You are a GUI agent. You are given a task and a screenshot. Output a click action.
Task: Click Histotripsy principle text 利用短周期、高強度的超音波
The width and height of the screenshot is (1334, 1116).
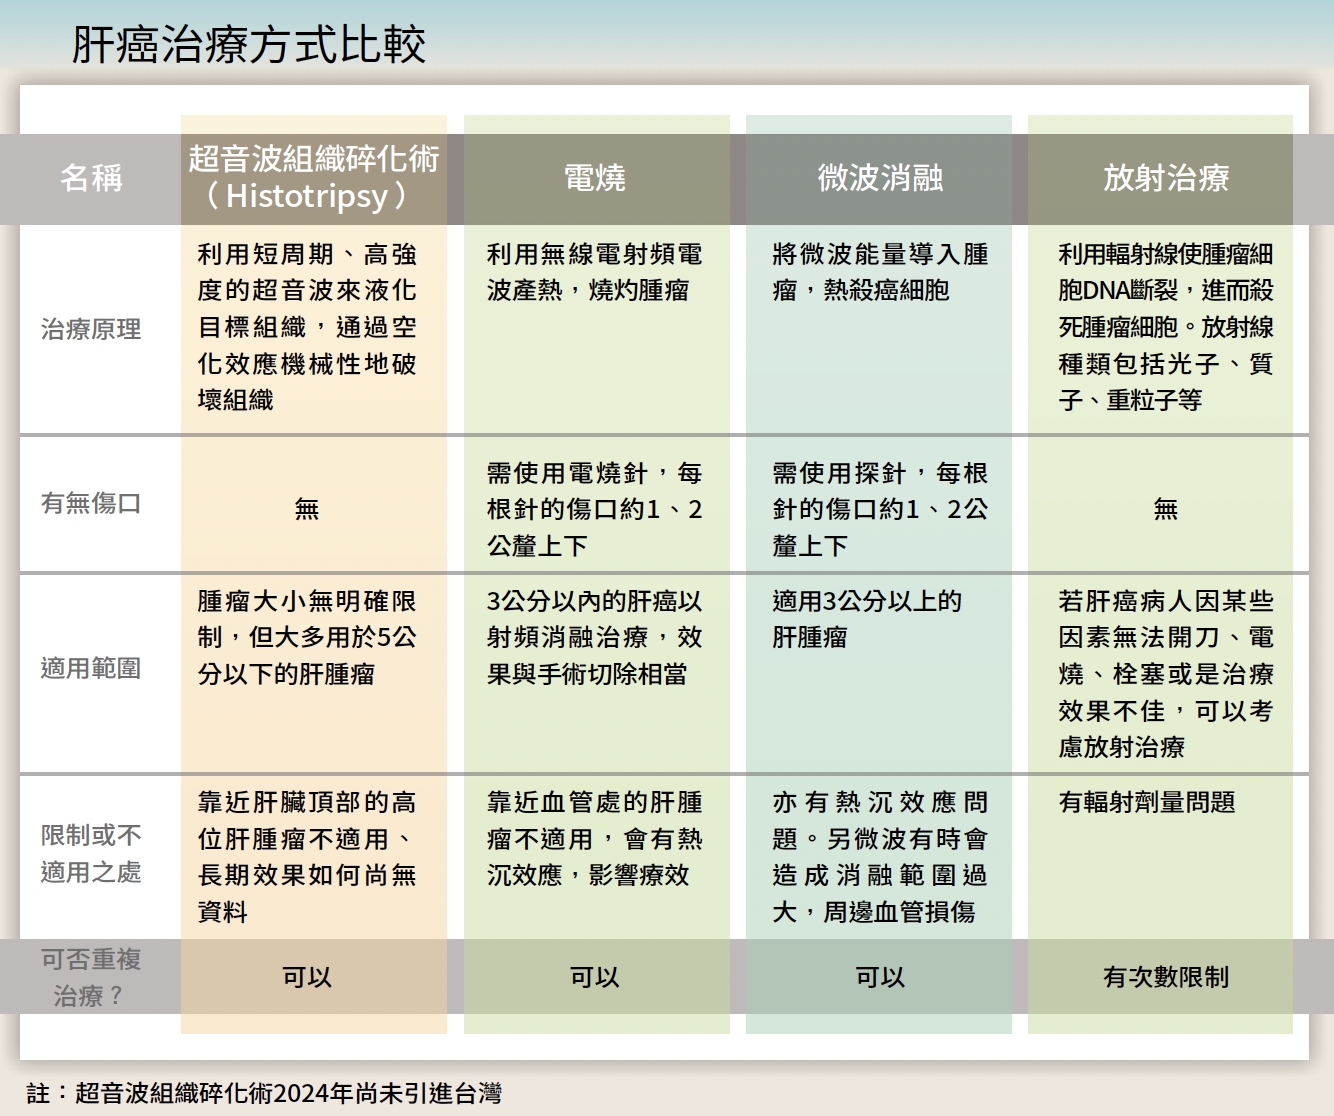307,327
